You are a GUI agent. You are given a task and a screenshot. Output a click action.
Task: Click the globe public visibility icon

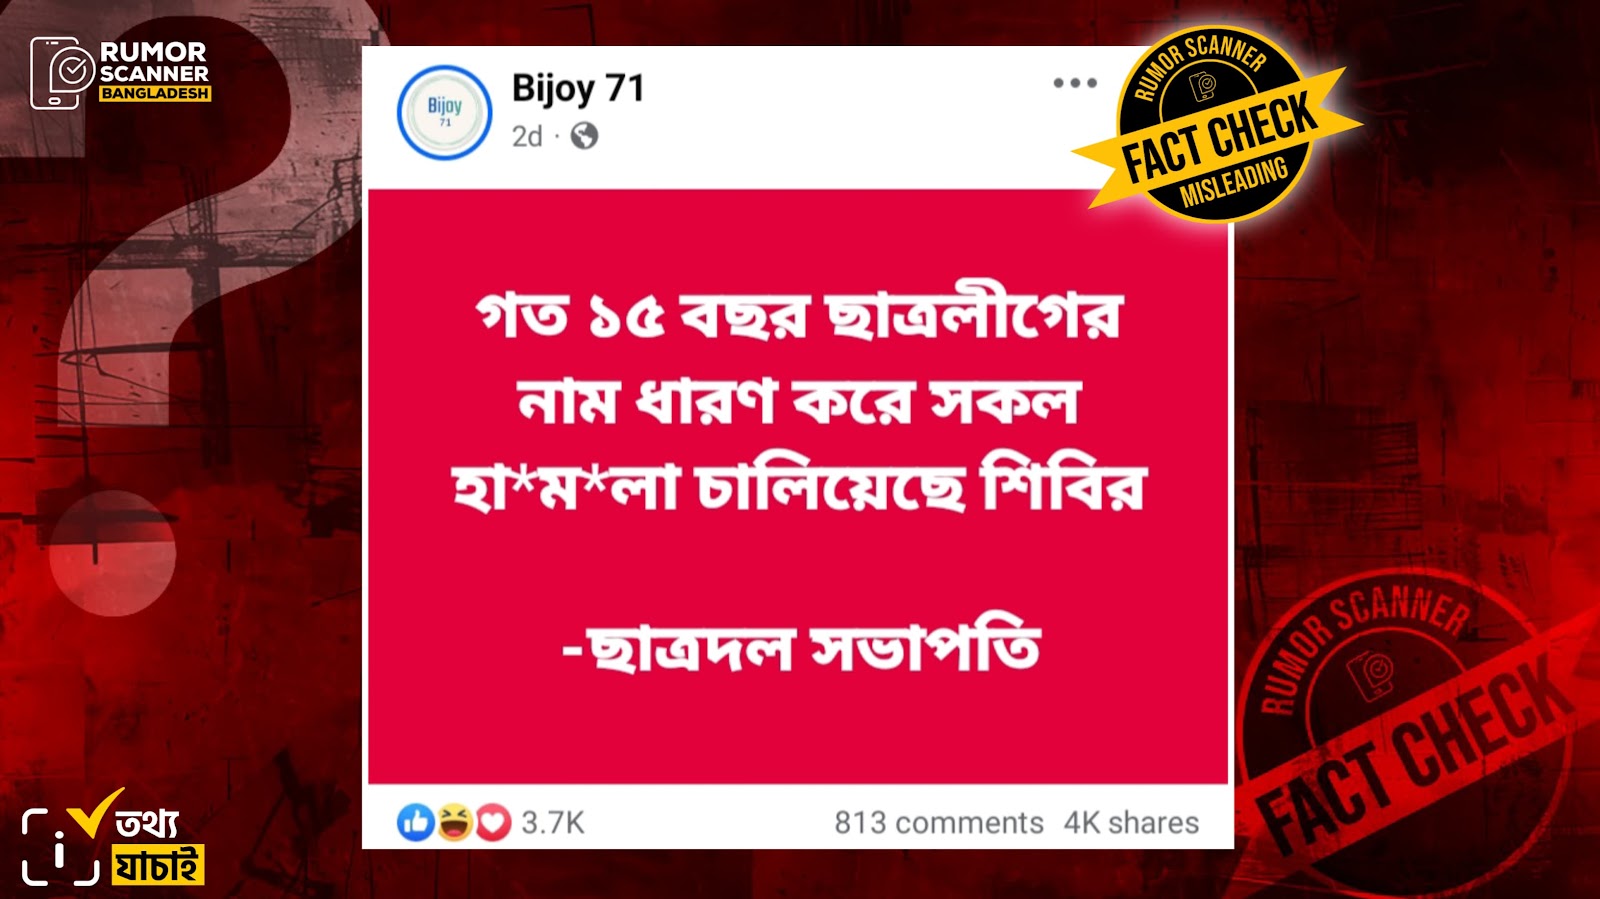click(x=584, y=136)
